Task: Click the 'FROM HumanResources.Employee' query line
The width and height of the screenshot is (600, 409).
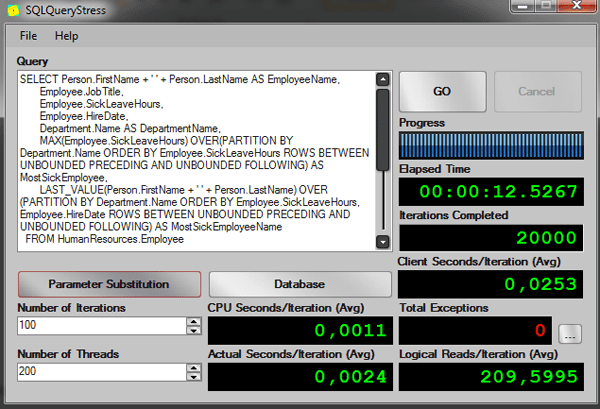Action: (x=104, y=239)
